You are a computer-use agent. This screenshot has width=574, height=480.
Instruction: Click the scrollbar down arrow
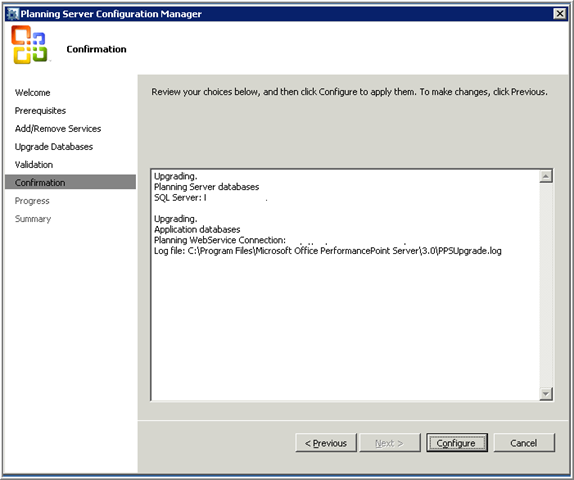pos(546,394)
